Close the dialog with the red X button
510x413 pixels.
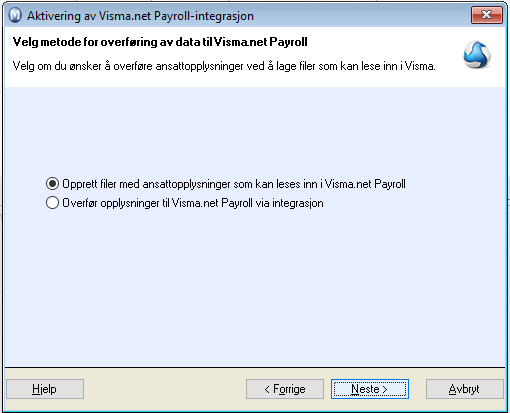coord(487,15)
